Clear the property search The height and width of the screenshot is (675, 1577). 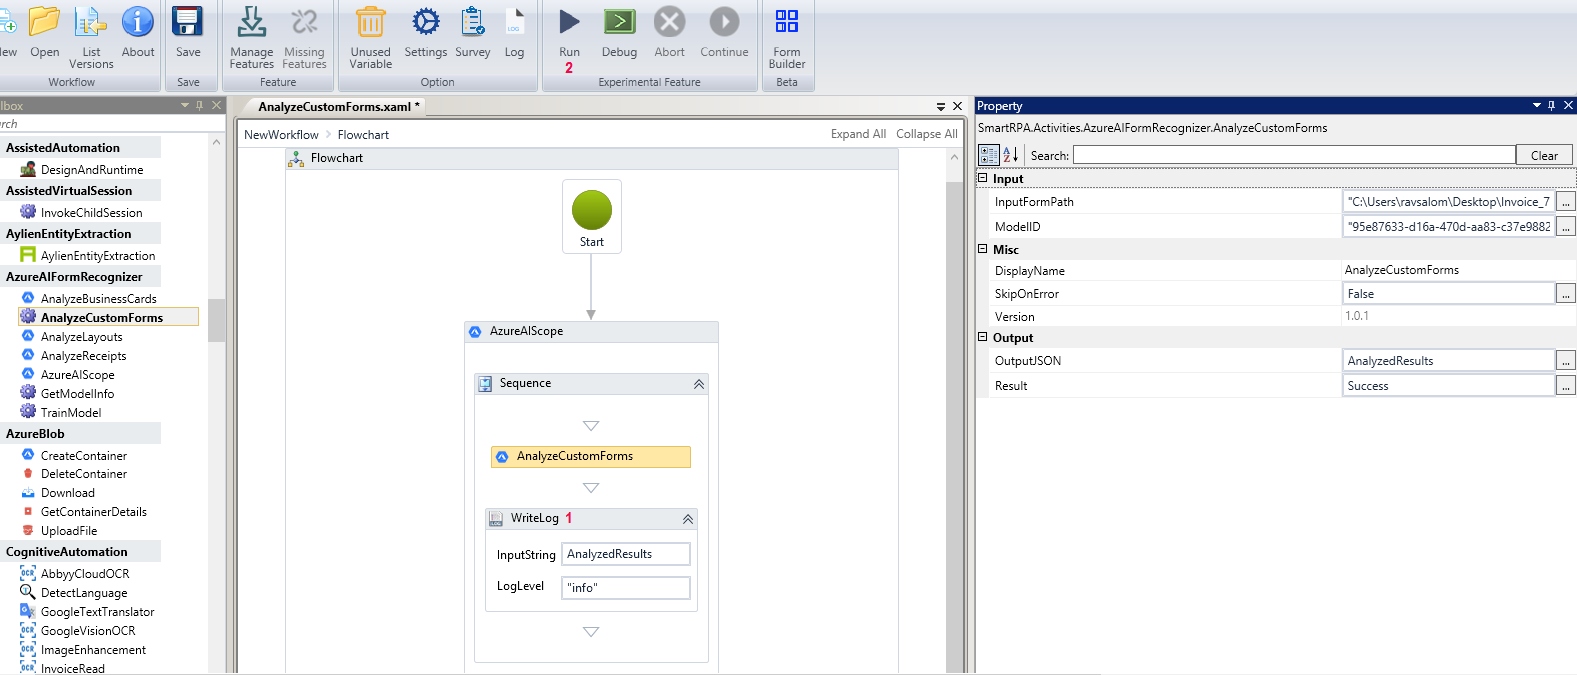click(1544, 155)
